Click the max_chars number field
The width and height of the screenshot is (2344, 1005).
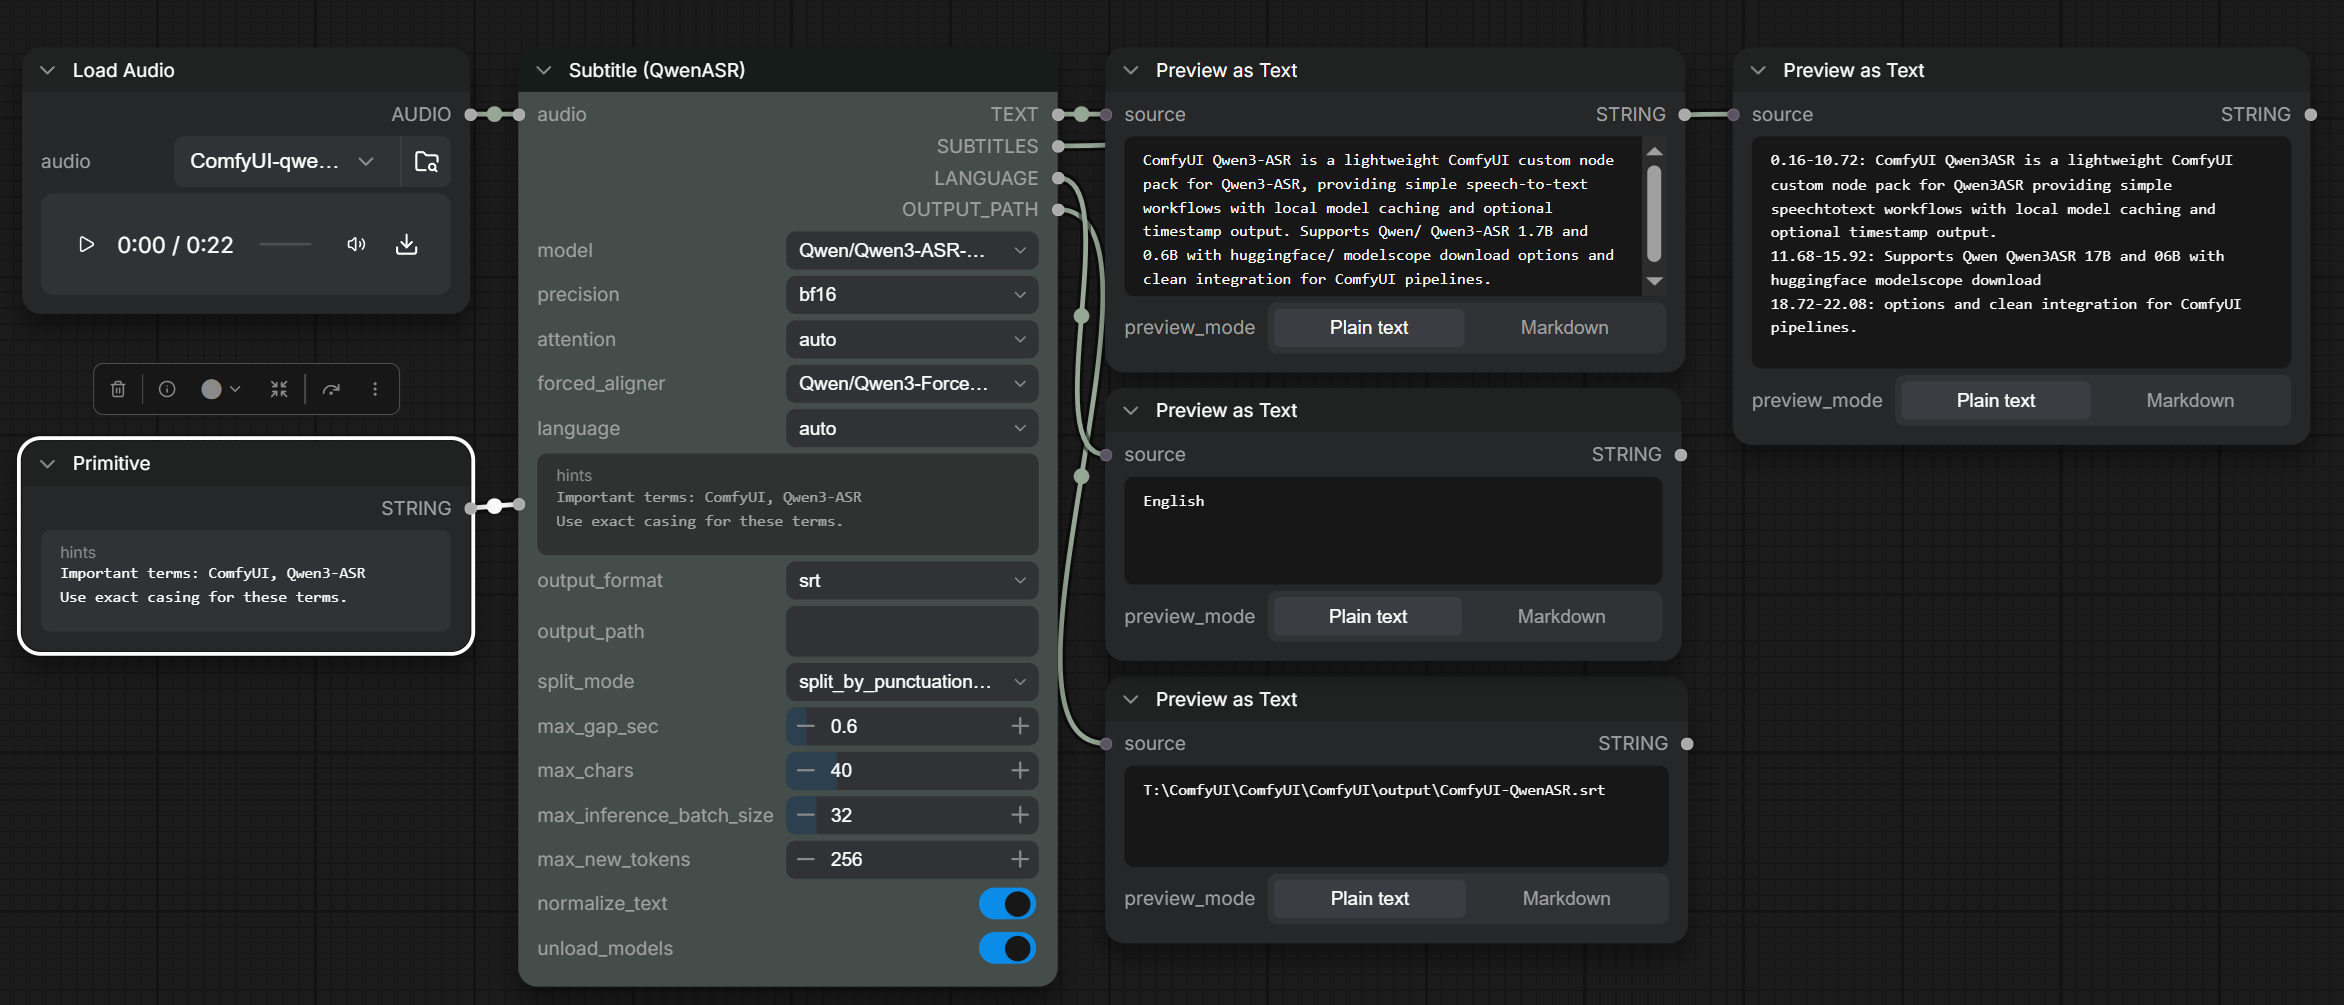912,771
